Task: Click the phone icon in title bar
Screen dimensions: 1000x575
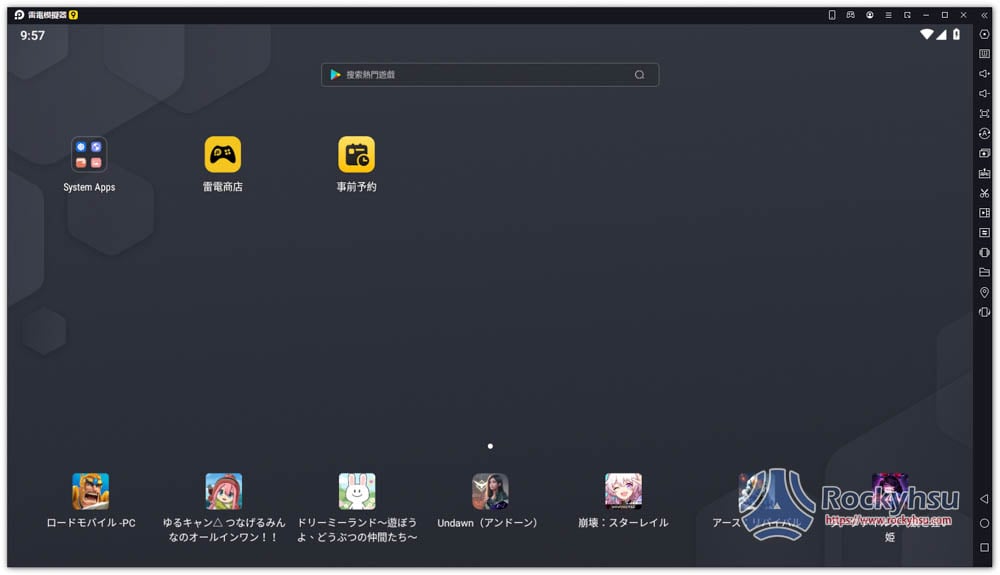Action: coord(832,15)
